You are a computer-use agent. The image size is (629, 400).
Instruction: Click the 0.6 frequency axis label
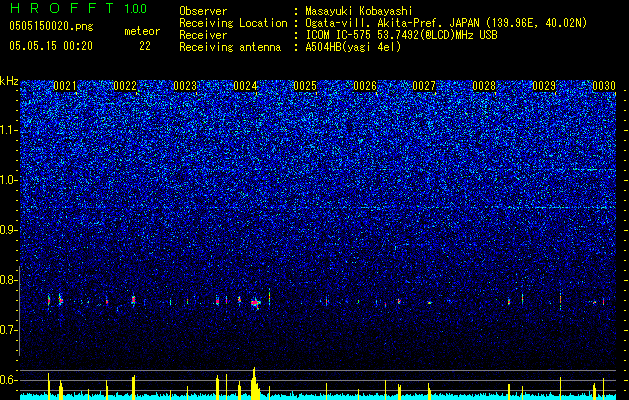[9, 380]
